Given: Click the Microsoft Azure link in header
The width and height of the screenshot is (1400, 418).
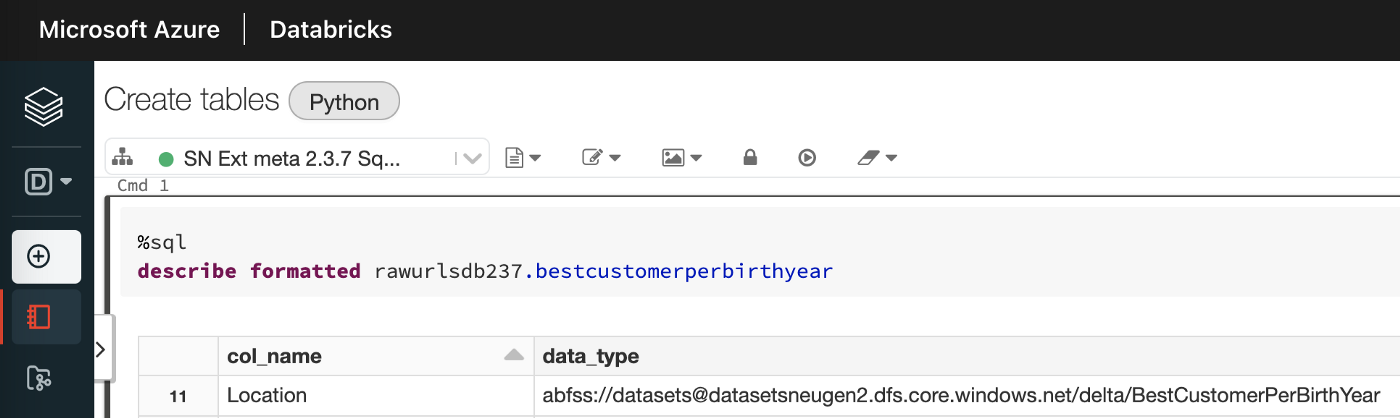Looking at the screenshot, I should 129,30.
